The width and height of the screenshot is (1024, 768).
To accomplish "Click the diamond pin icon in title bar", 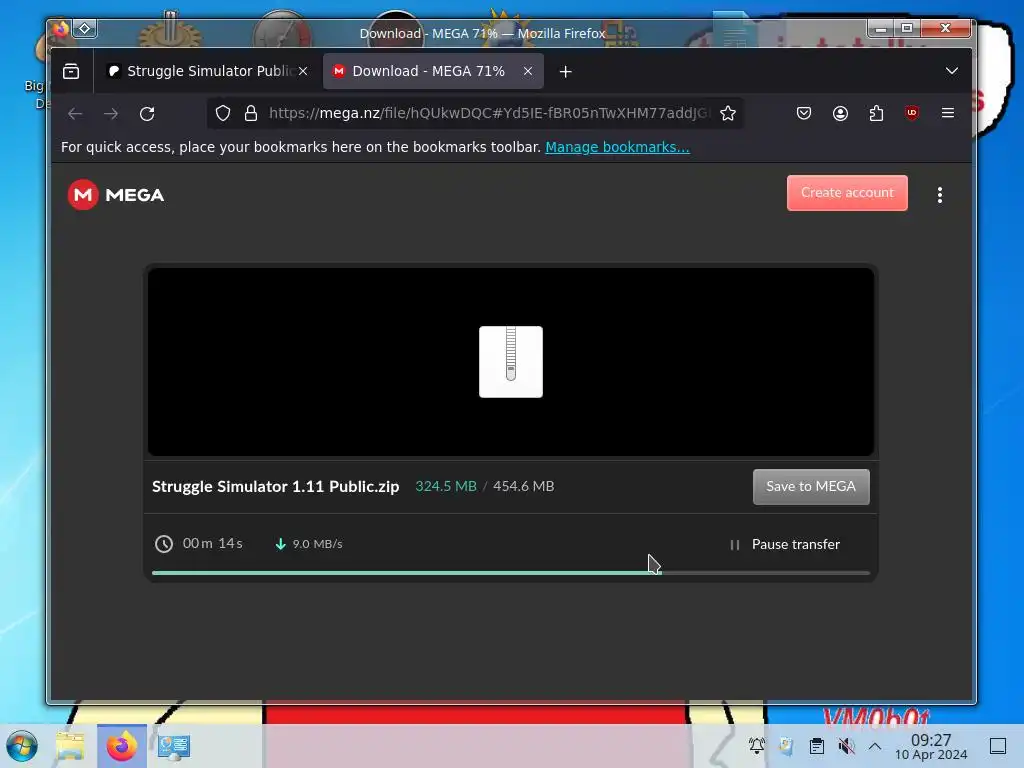I will click(x=85, y=29).
